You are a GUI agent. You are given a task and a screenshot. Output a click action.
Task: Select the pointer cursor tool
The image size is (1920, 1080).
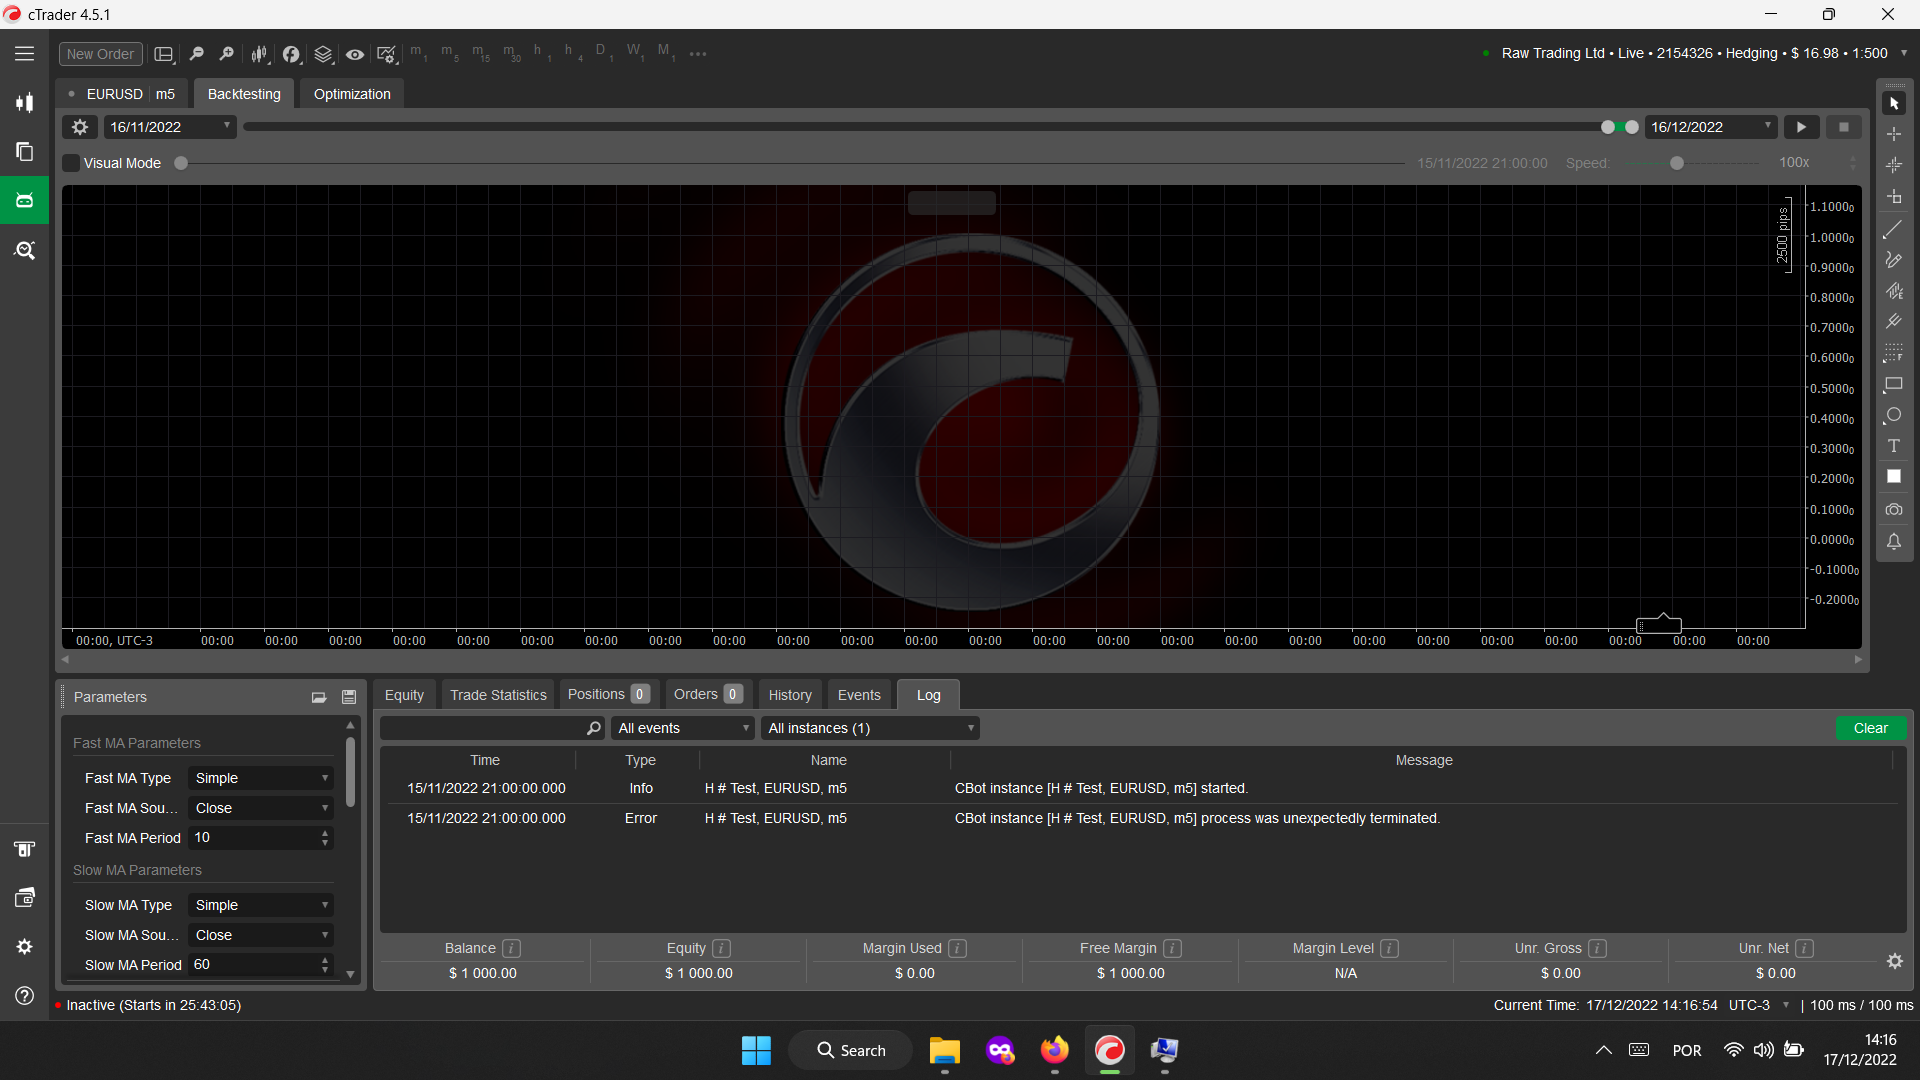[1894, 103]
